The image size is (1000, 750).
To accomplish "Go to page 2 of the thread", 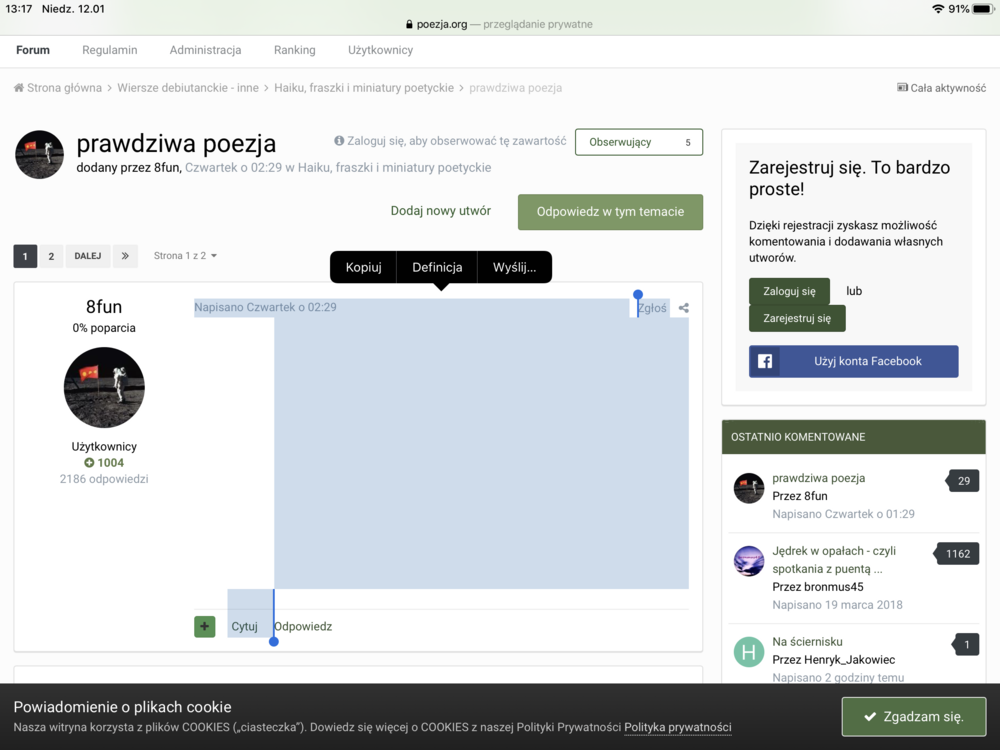I will tap(51, 256).
